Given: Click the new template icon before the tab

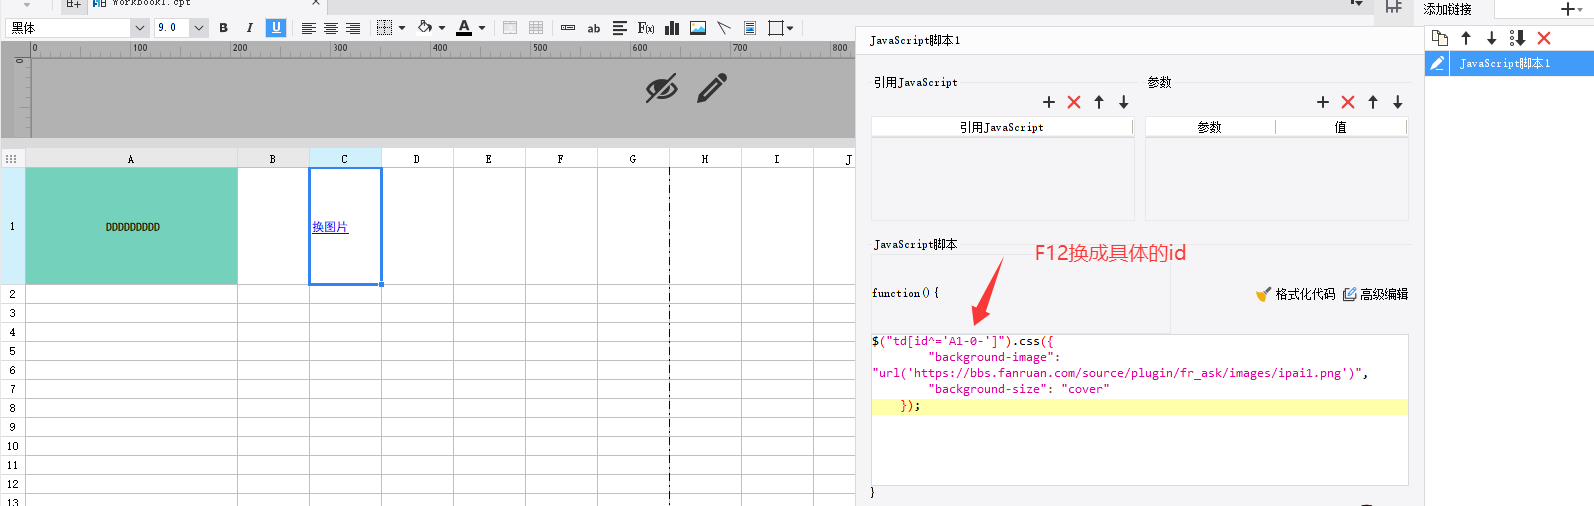Looking at the screenshot, I should coord(73,4).
